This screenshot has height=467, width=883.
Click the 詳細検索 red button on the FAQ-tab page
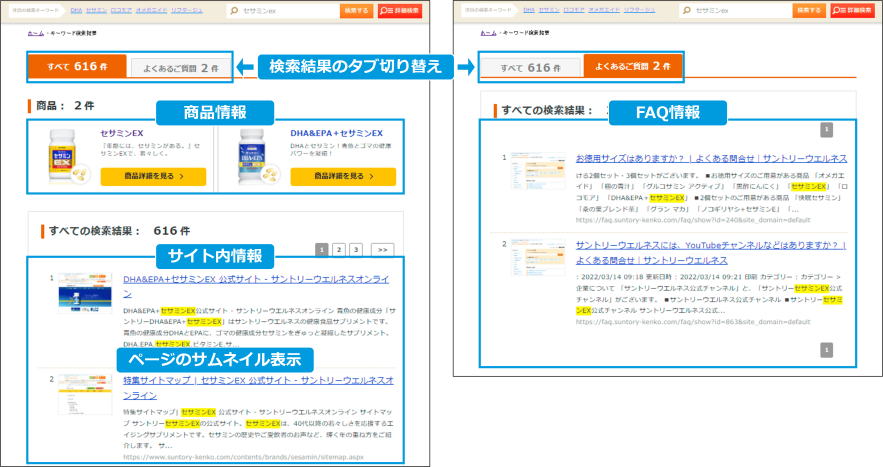click(853, 10)
